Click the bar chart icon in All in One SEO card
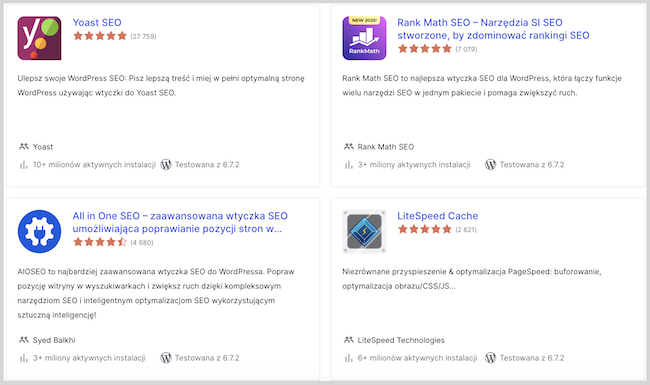 click(x=24, y=358)
